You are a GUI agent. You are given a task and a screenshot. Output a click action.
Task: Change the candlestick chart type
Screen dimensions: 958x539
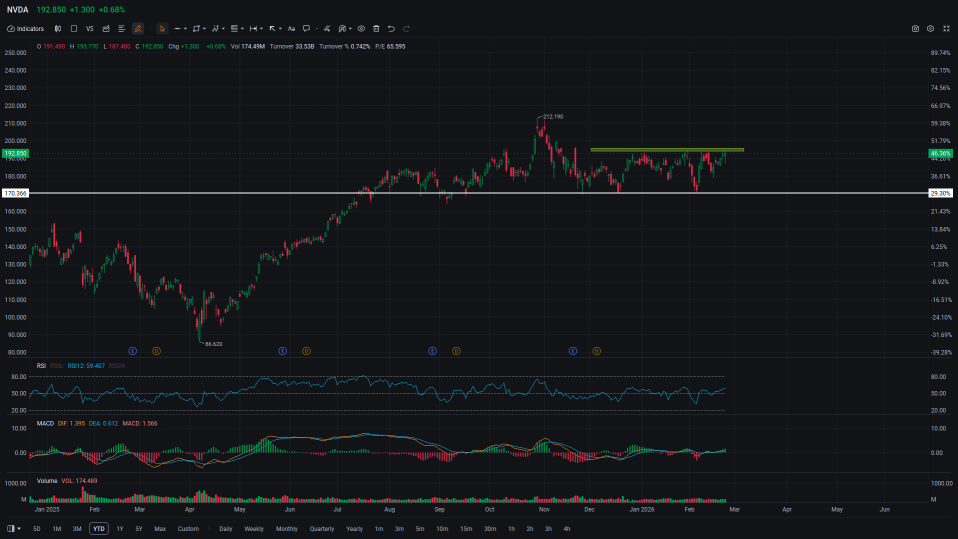point(57,29)
